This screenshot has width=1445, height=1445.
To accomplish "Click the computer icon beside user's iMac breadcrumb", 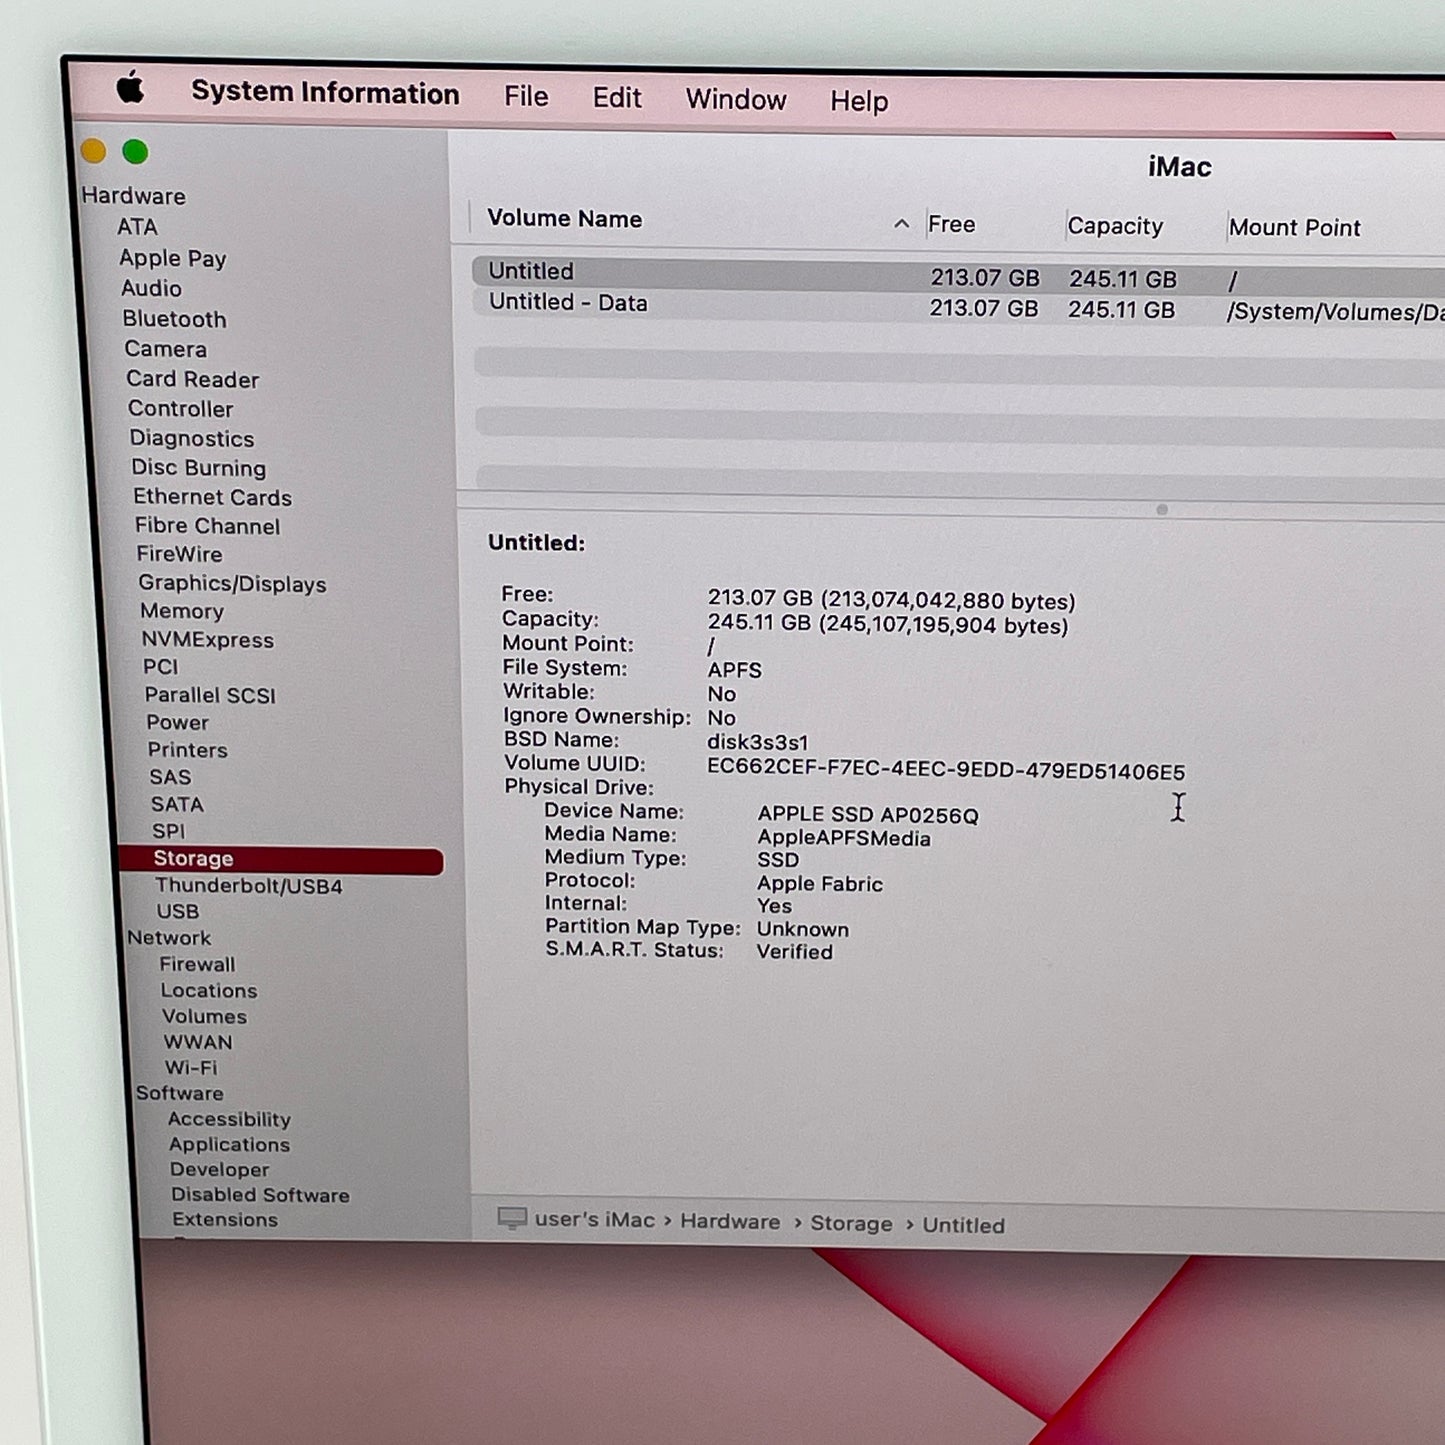I will coord(513,1220).
